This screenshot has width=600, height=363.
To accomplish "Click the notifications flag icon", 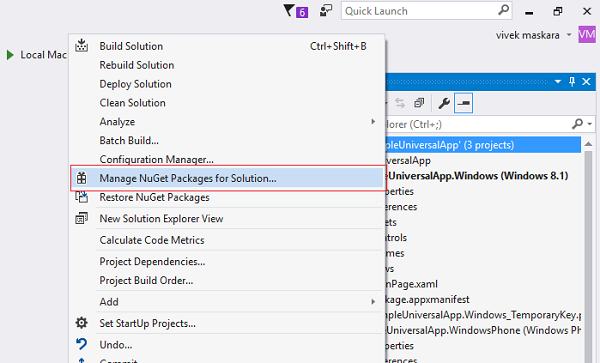I will (290, 11).
